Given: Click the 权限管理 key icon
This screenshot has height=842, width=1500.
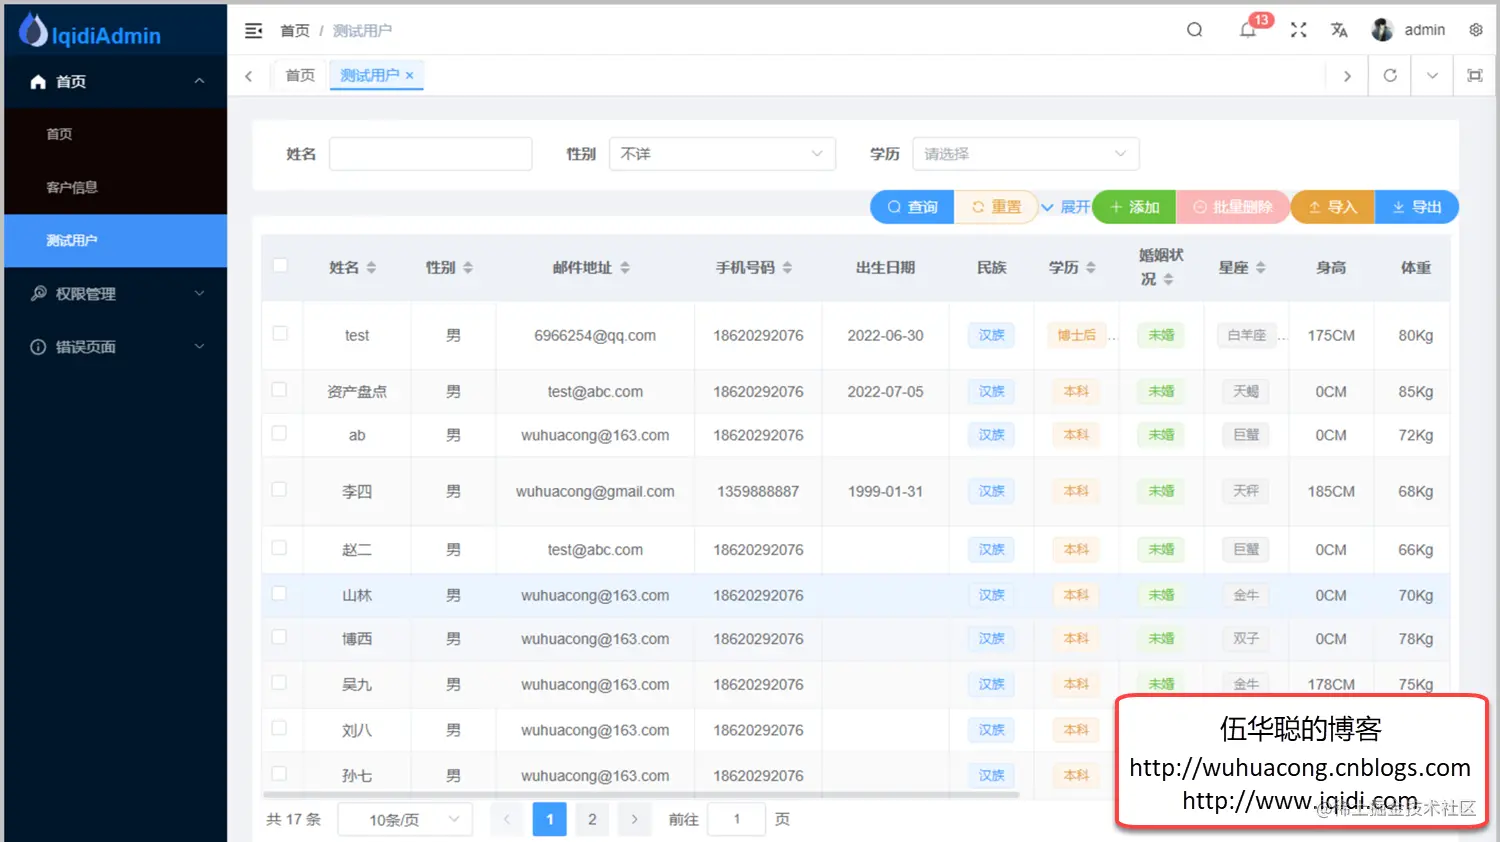Looking at the screenshot, I should click(x=38, y=293).
